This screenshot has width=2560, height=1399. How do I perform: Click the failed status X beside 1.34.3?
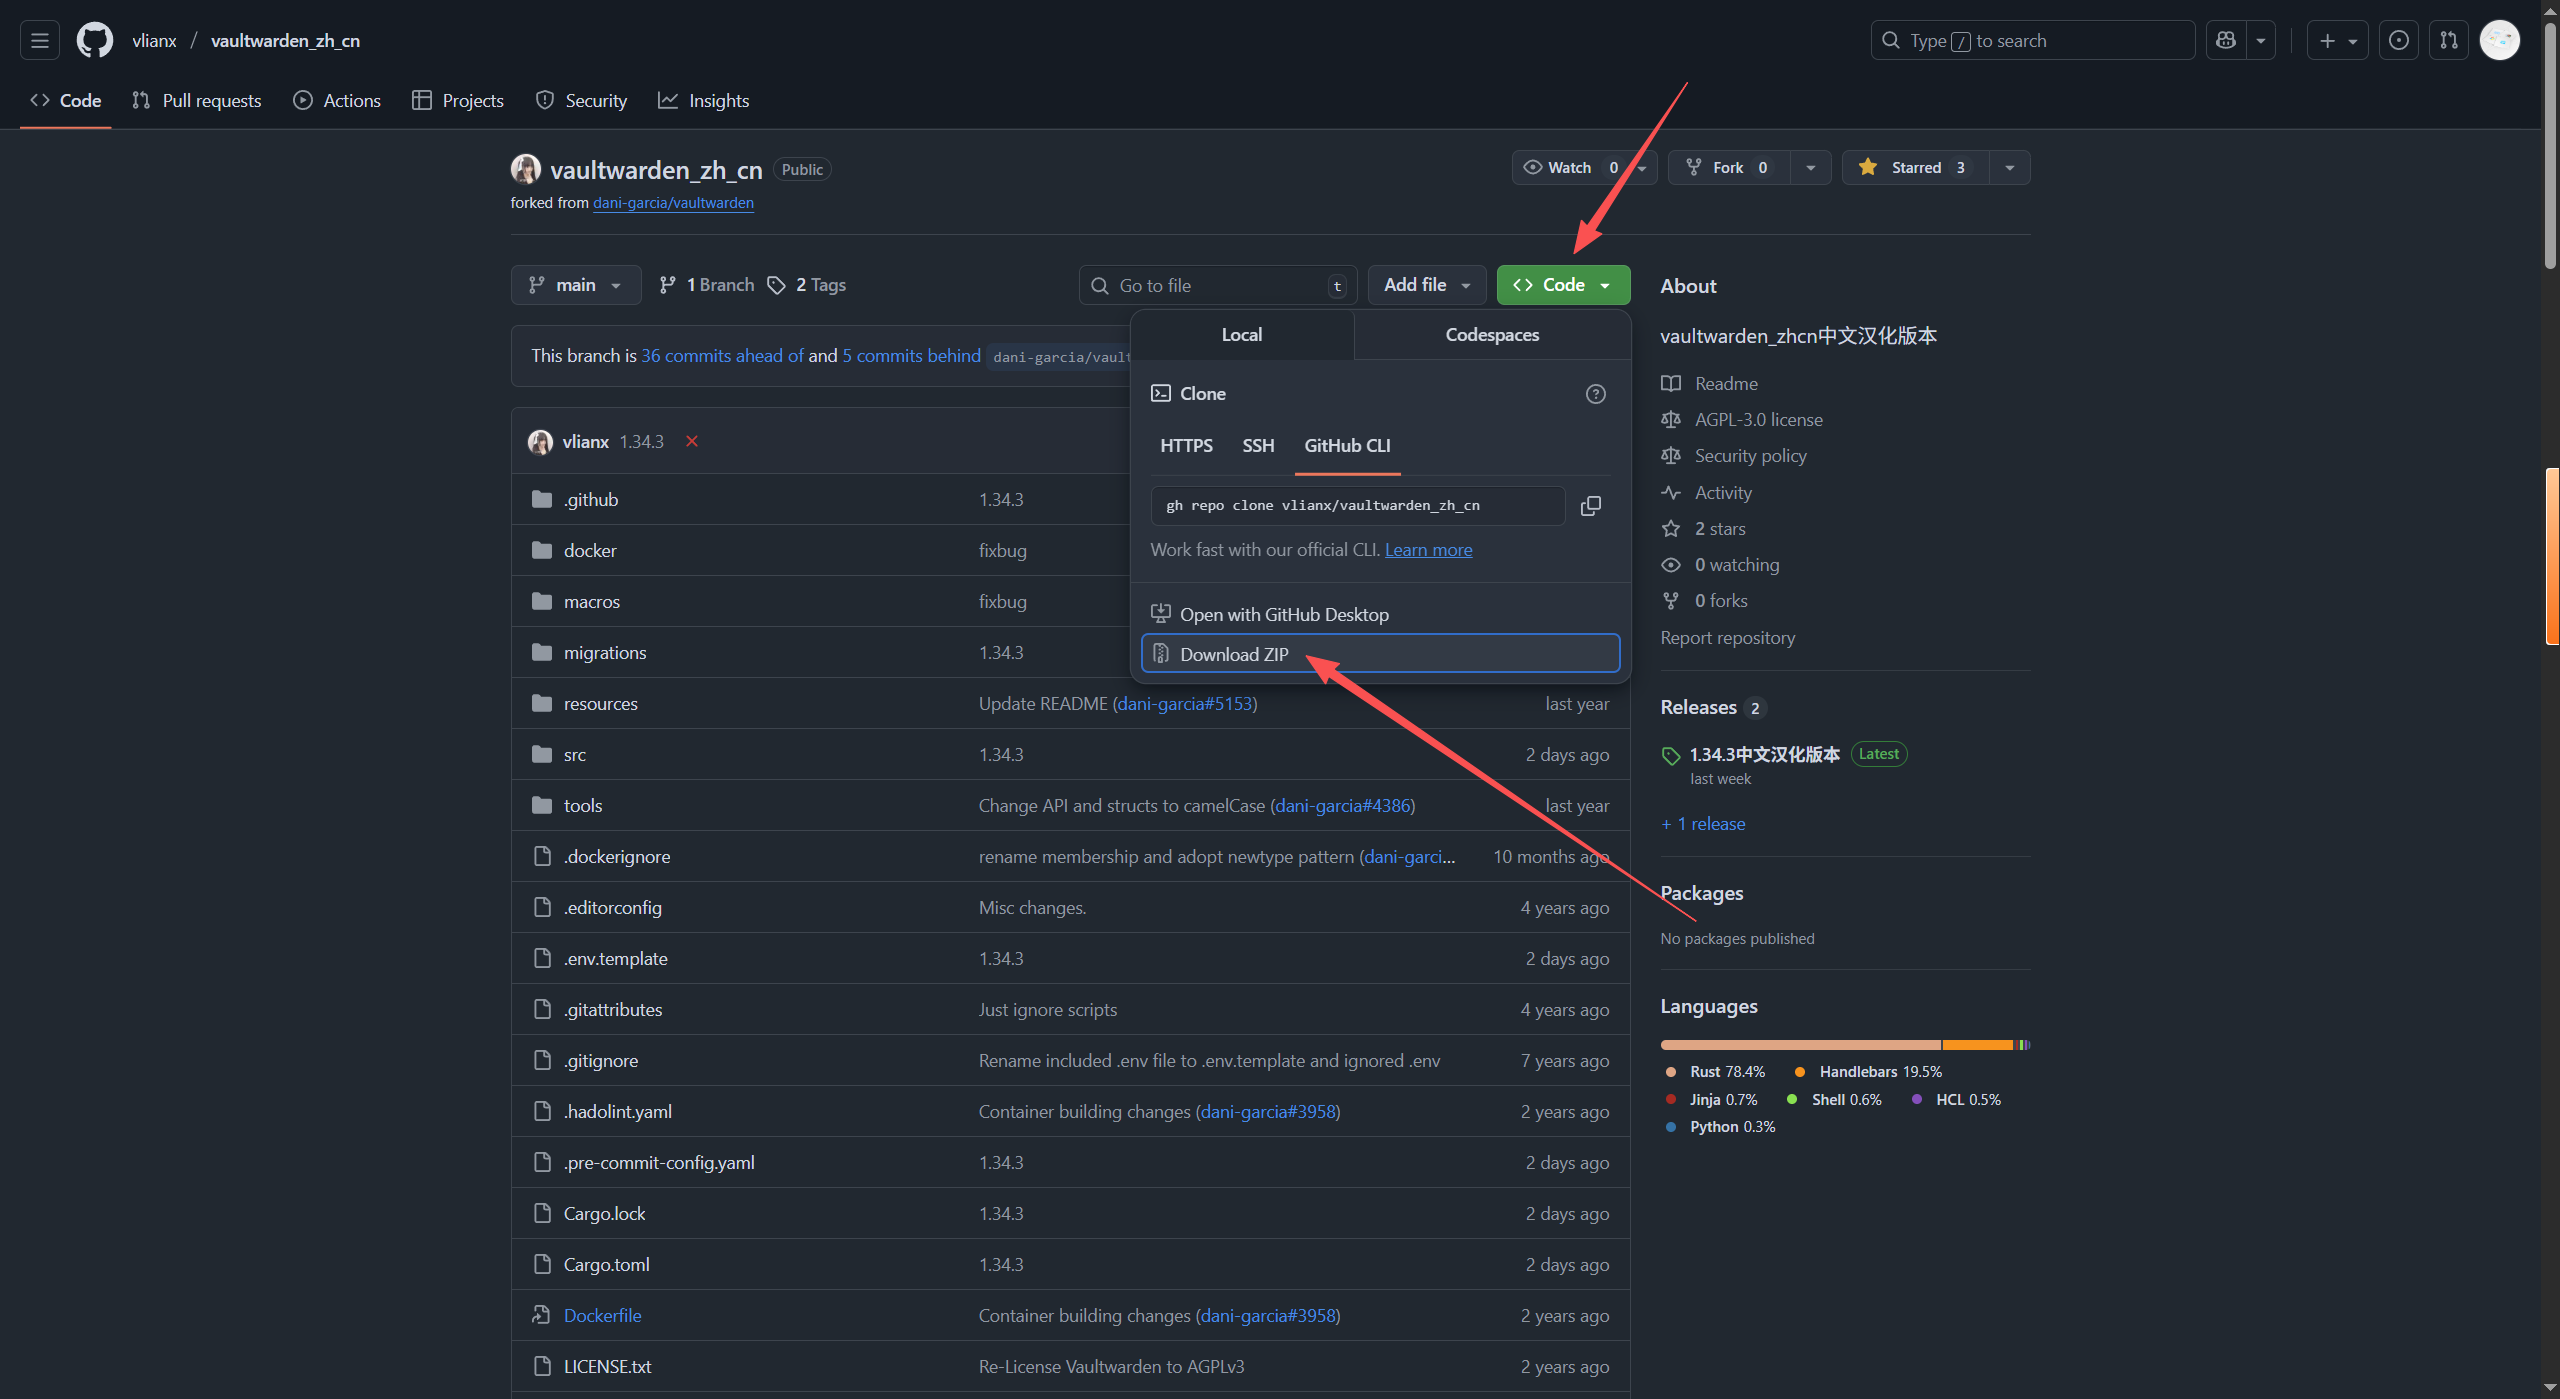[x=691, y=441]
